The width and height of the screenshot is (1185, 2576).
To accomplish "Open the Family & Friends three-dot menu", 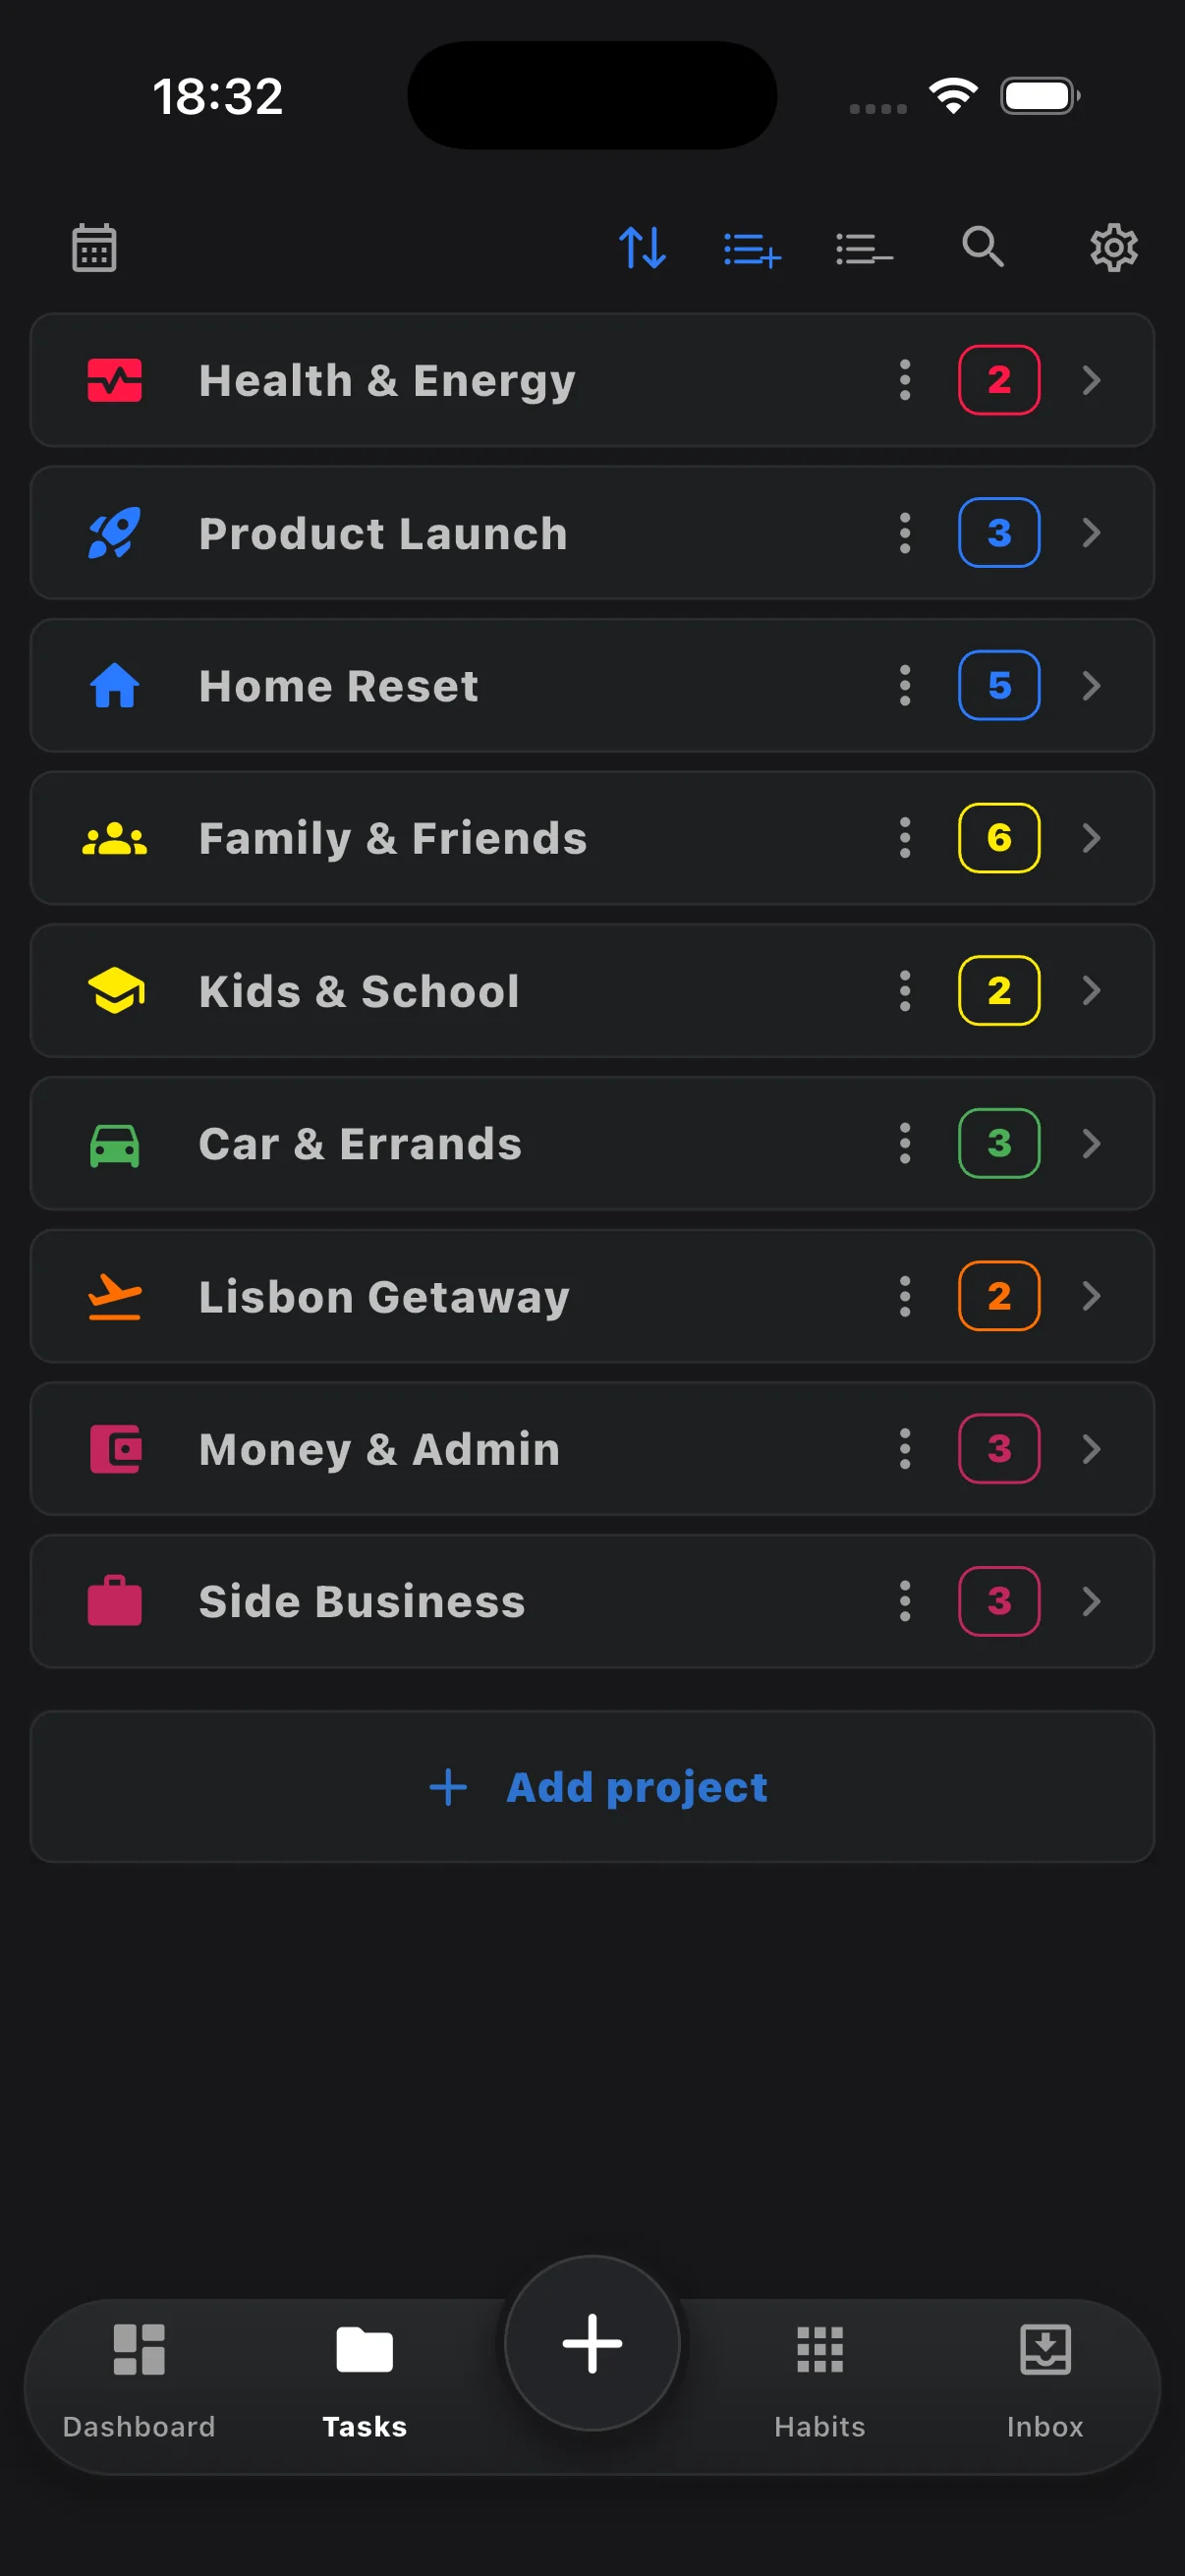I will click(x=905, y=838).
